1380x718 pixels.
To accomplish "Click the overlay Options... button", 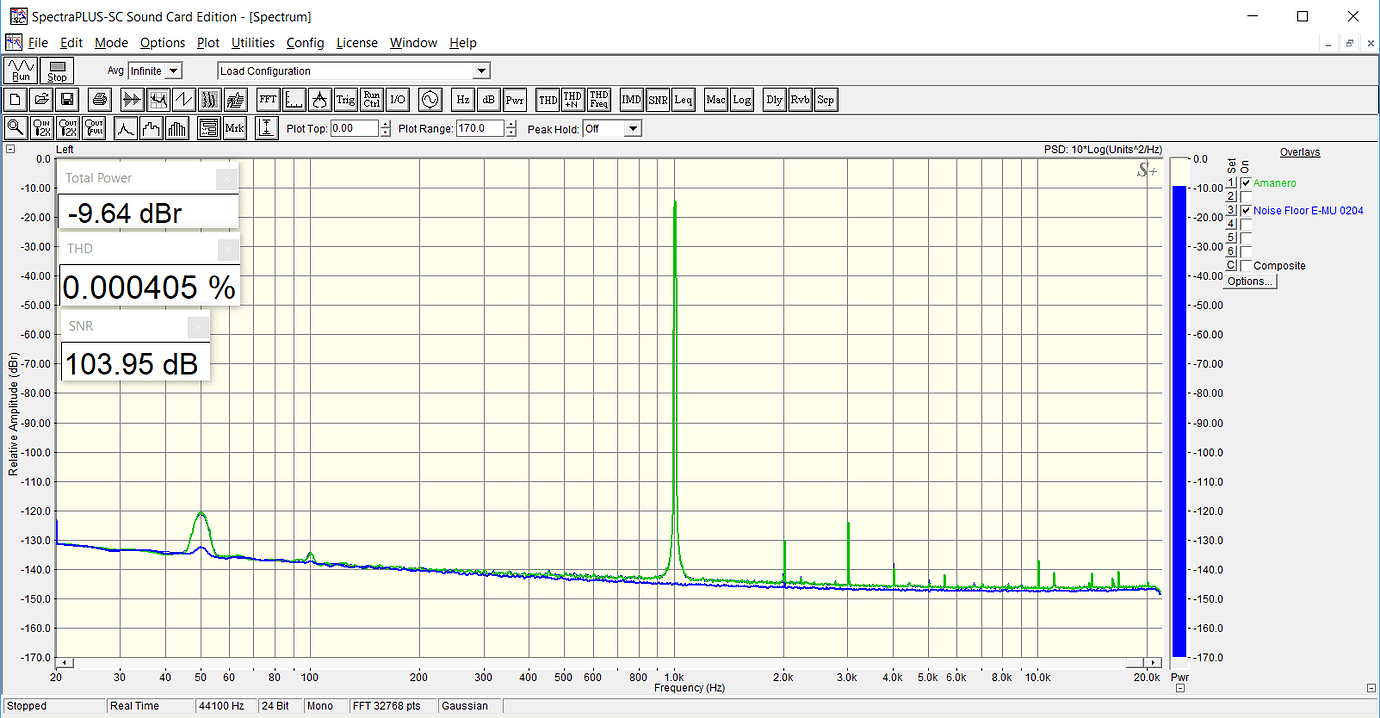I will tap(1251, 282).
